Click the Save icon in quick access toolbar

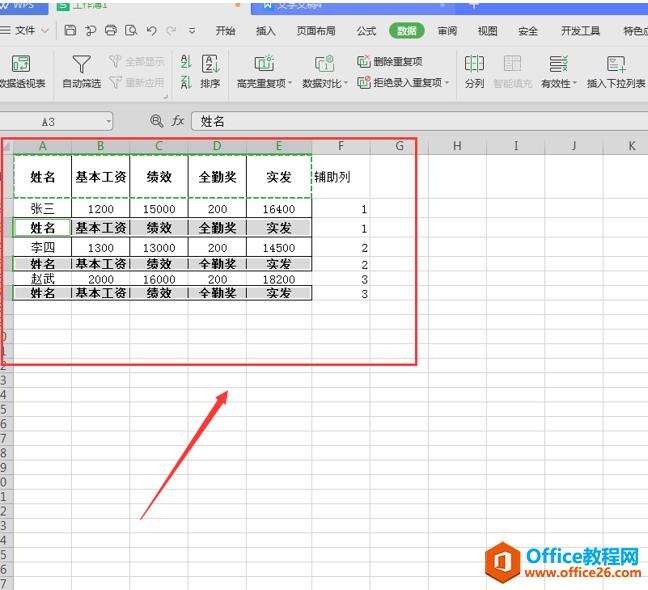[x=70, y=30]
